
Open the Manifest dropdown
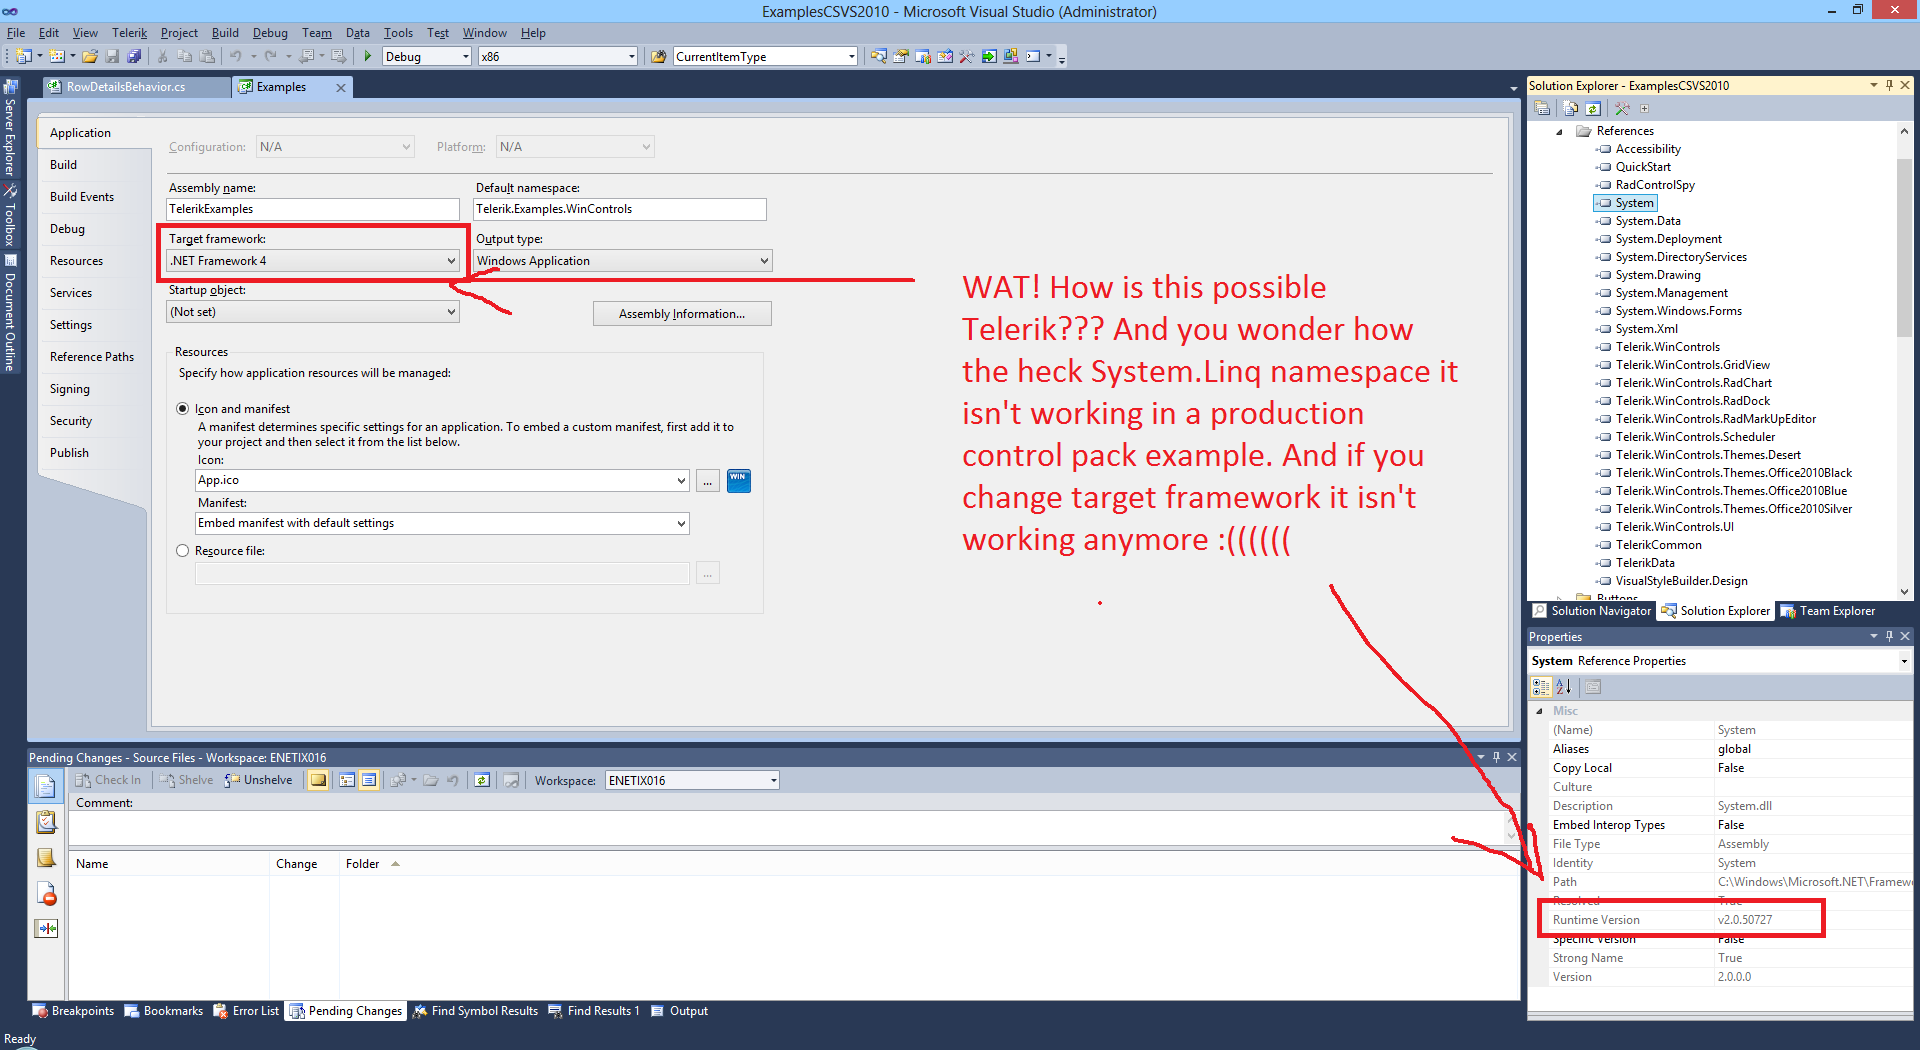[x=442, y=523]
